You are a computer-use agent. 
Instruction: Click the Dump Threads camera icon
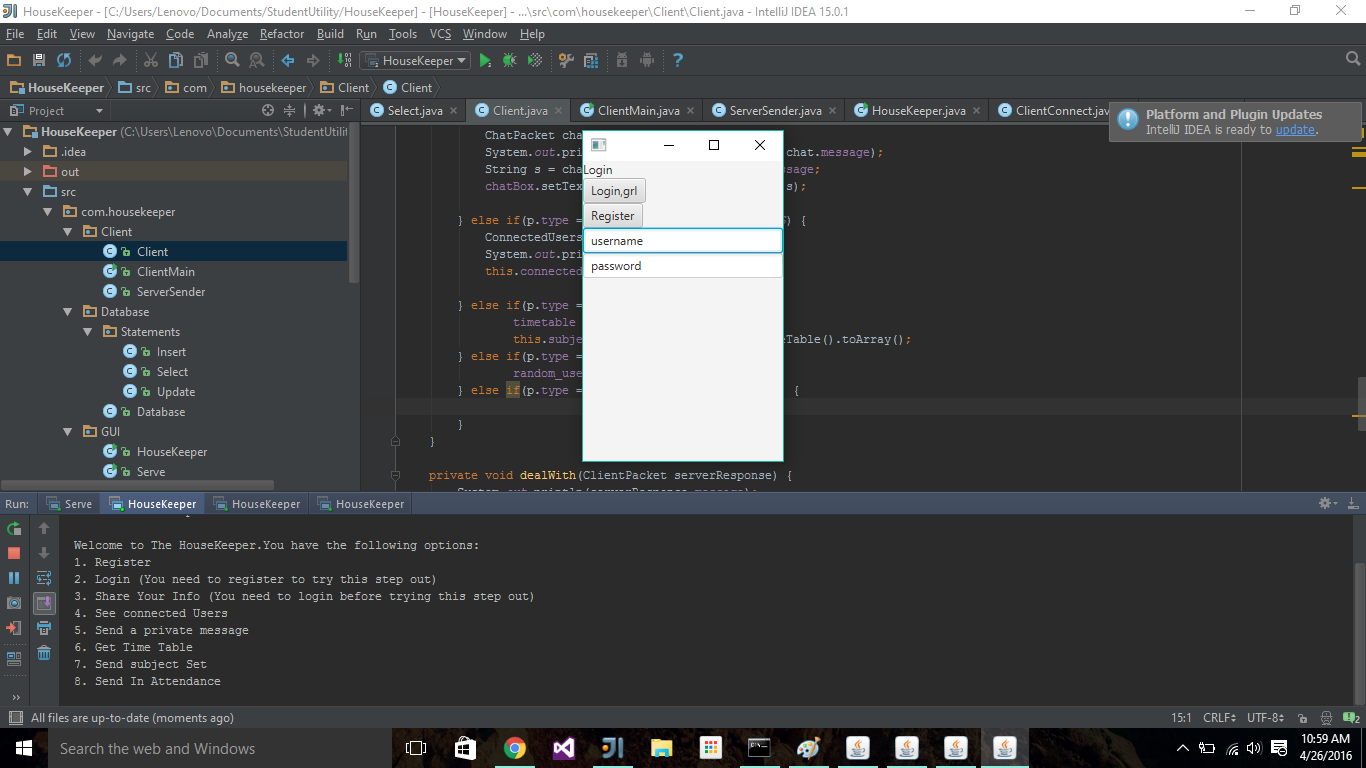tap(14, 603)
